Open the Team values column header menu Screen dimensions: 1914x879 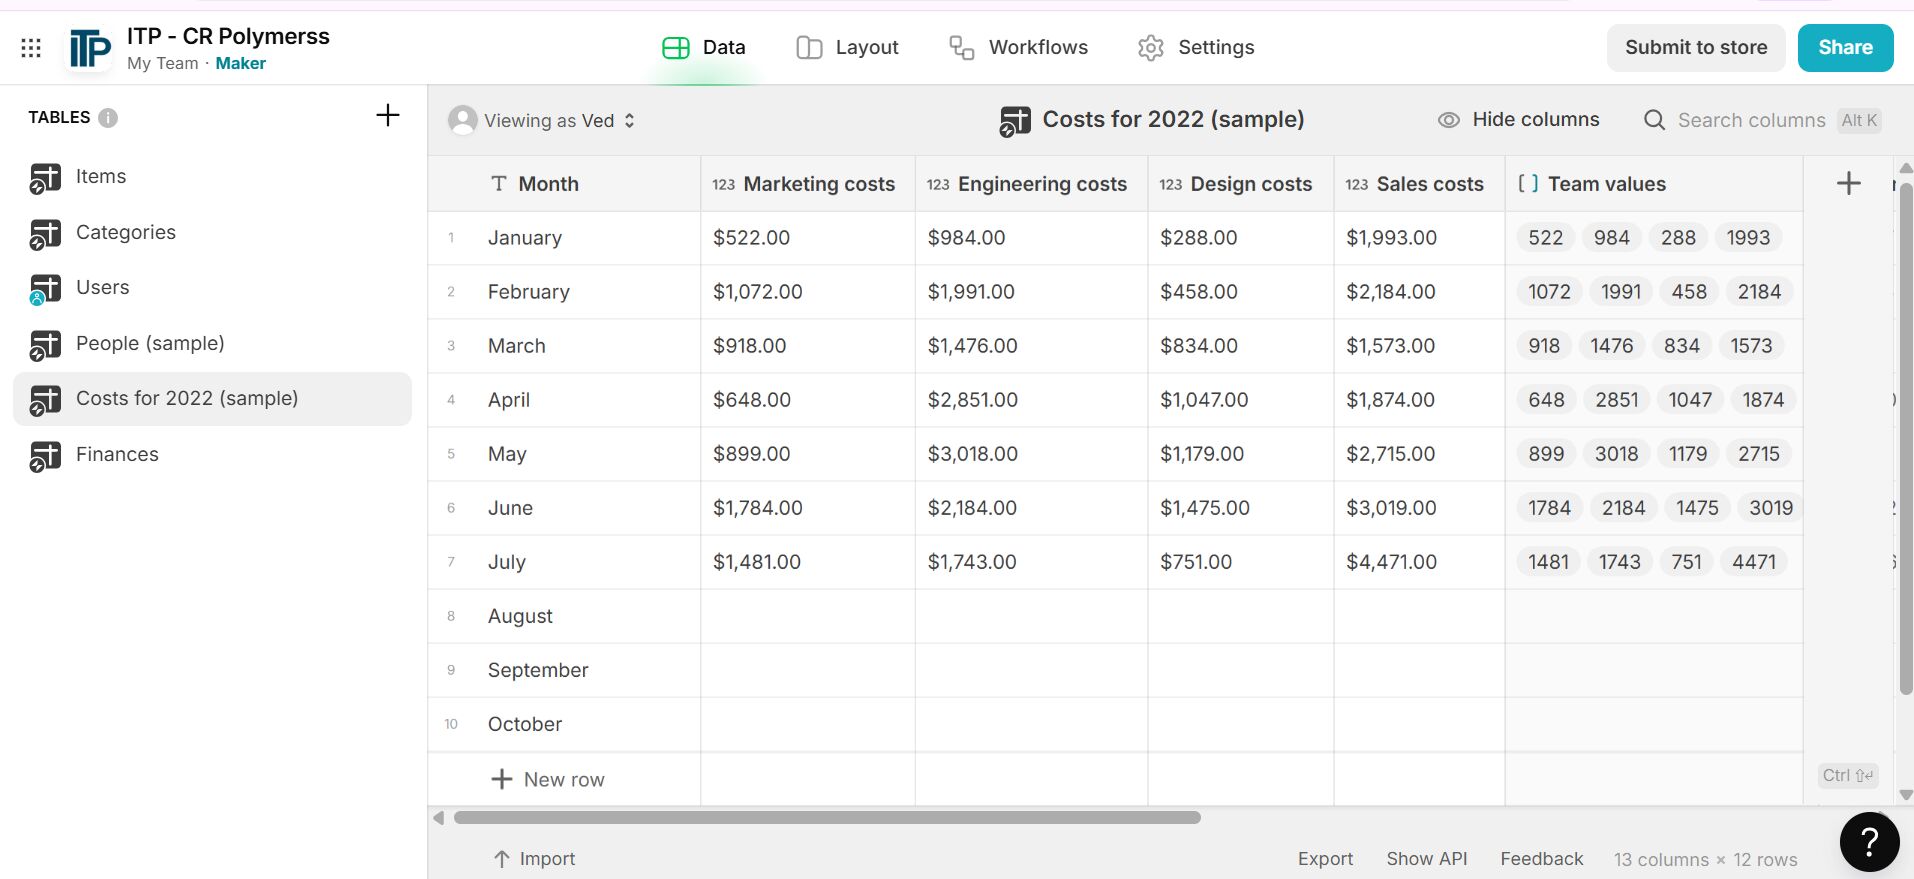pos(1606,184)
